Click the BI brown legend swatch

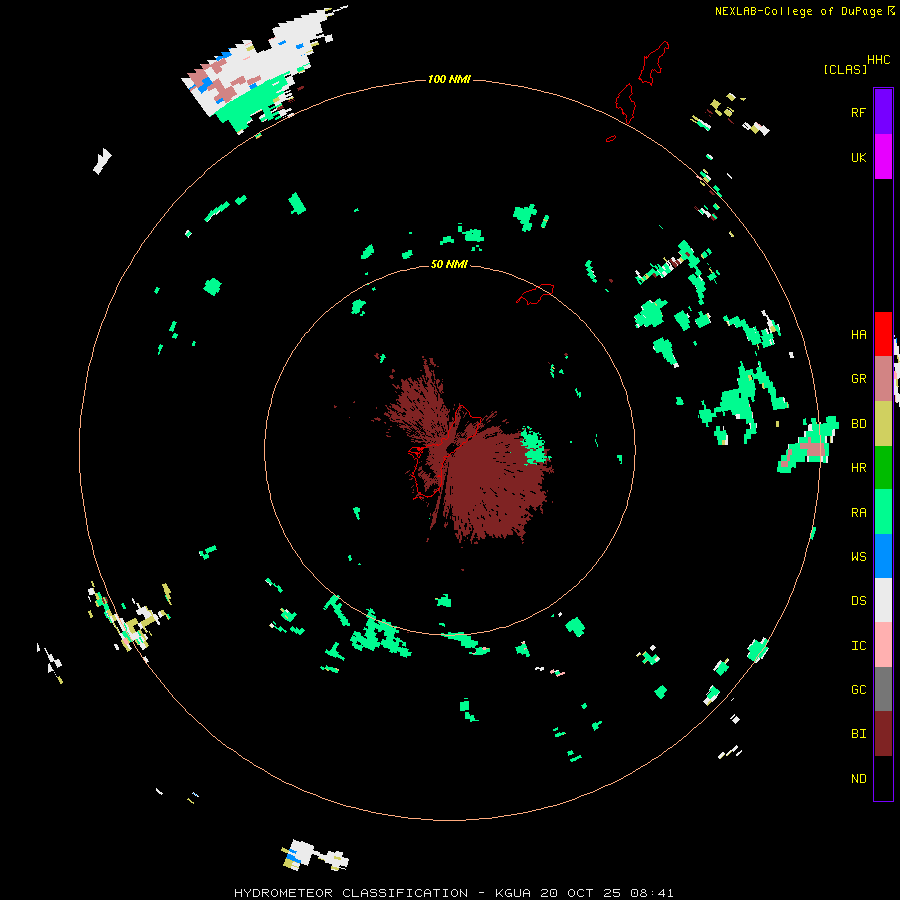pyautogui.click(x=883, y=734)
